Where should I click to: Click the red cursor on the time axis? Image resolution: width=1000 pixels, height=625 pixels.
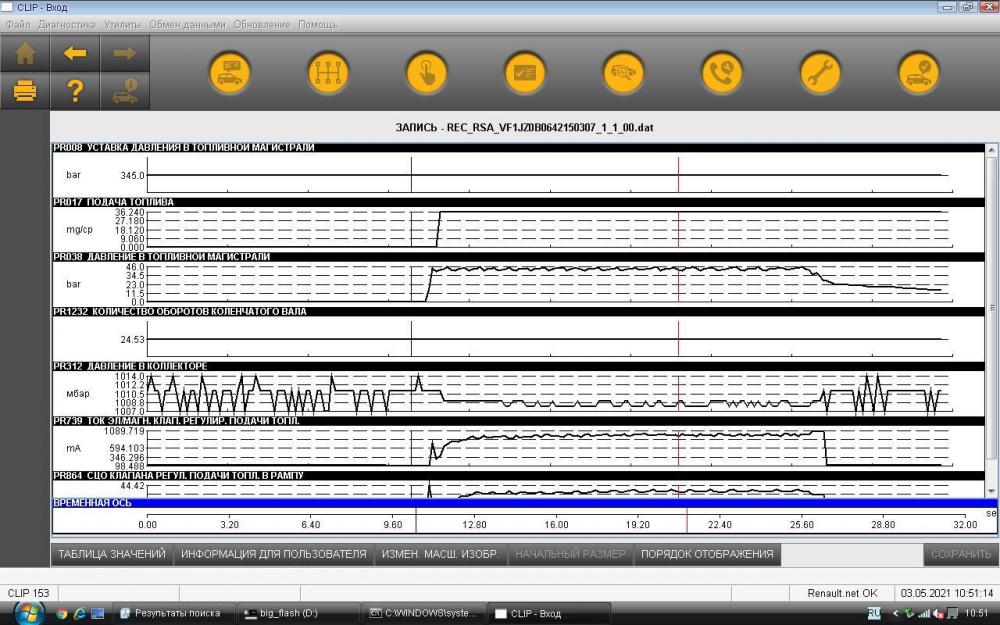tap(687, 520)
